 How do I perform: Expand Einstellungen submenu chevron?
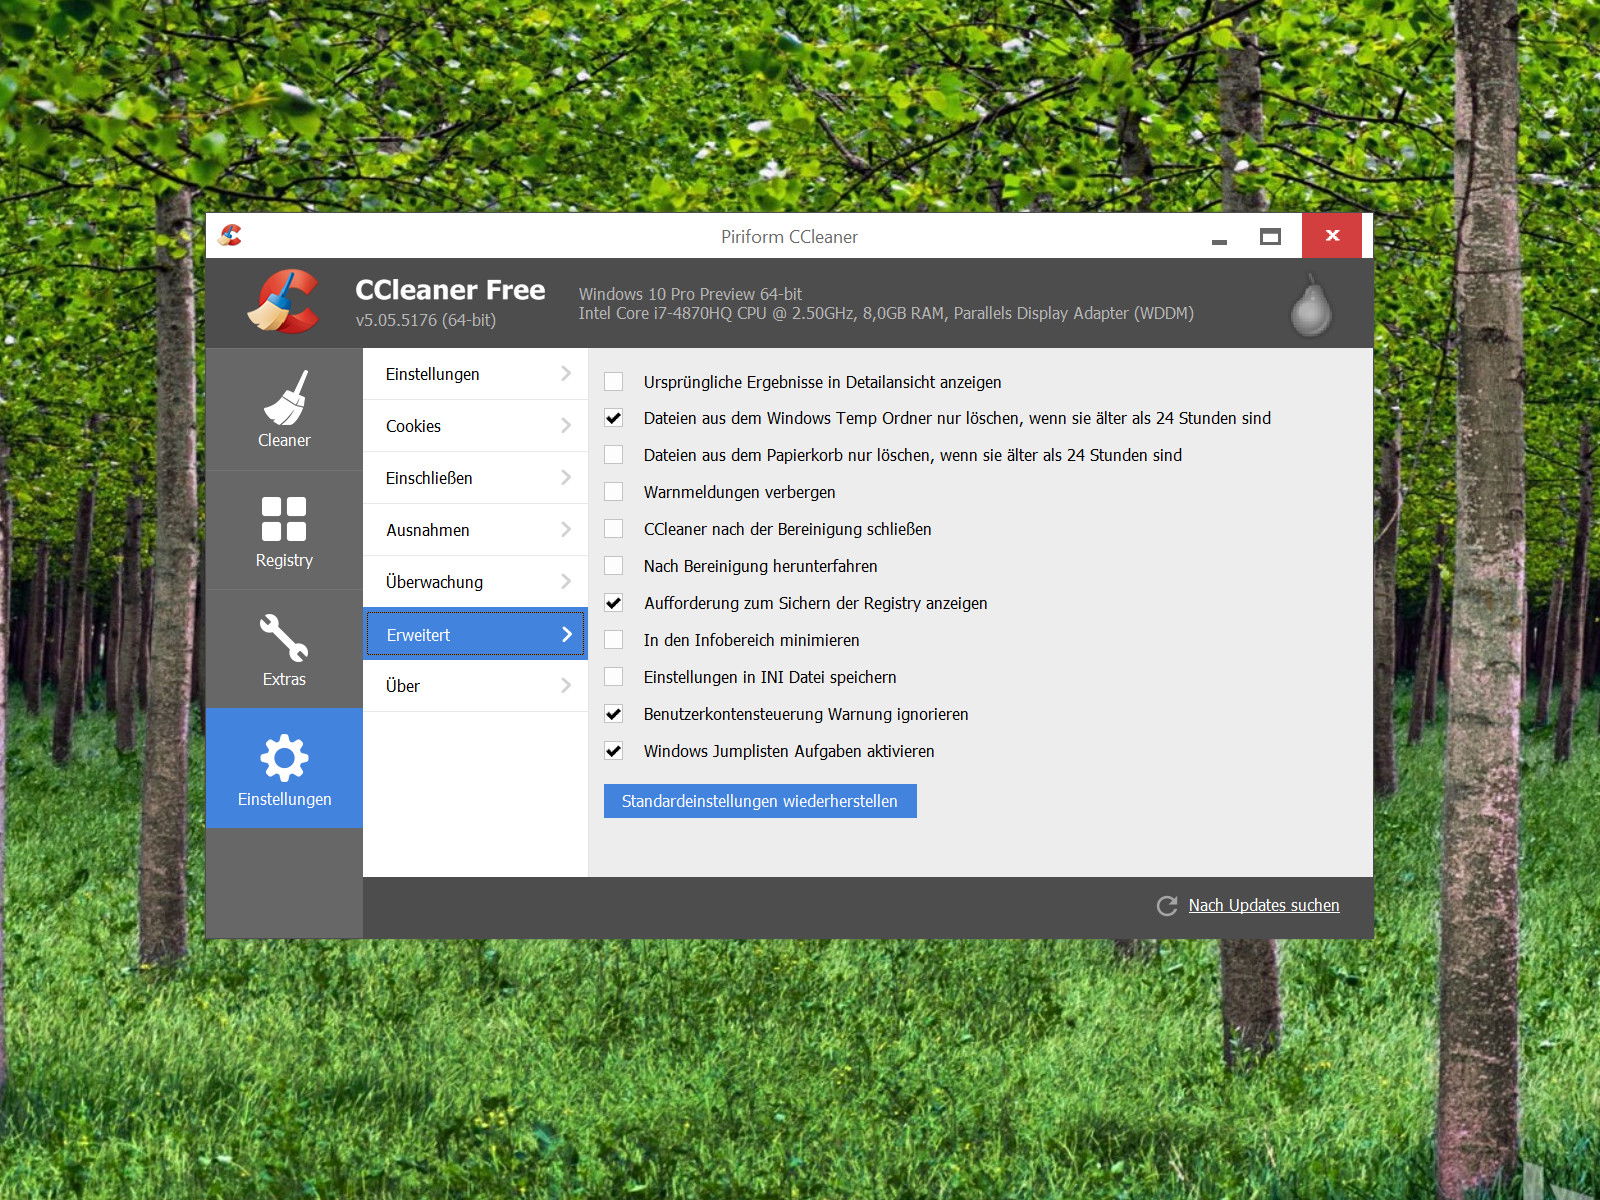566,373
